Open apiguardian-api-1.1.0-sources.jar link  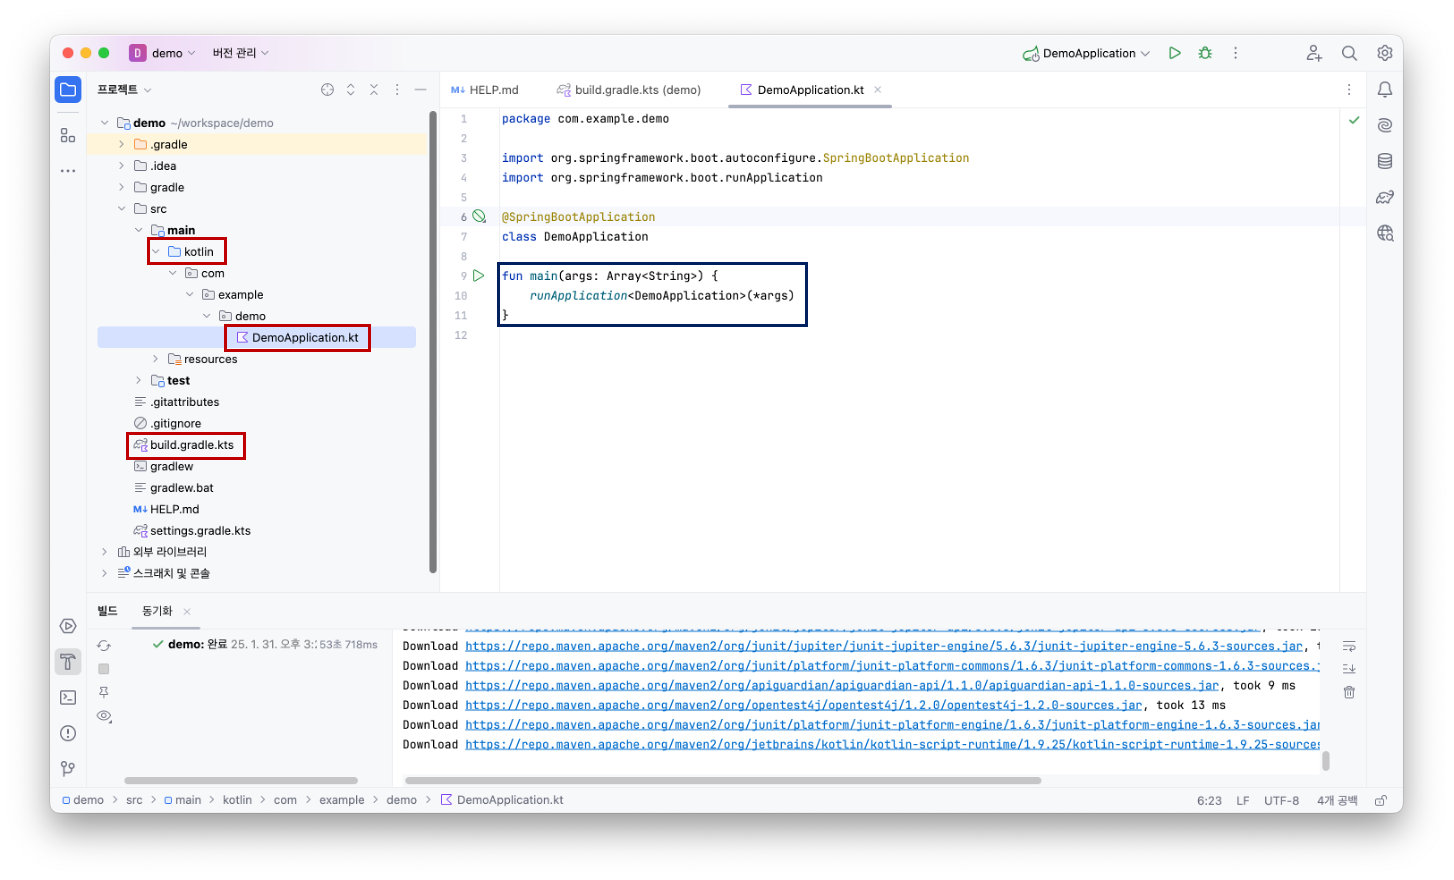(x=842, y=686)
